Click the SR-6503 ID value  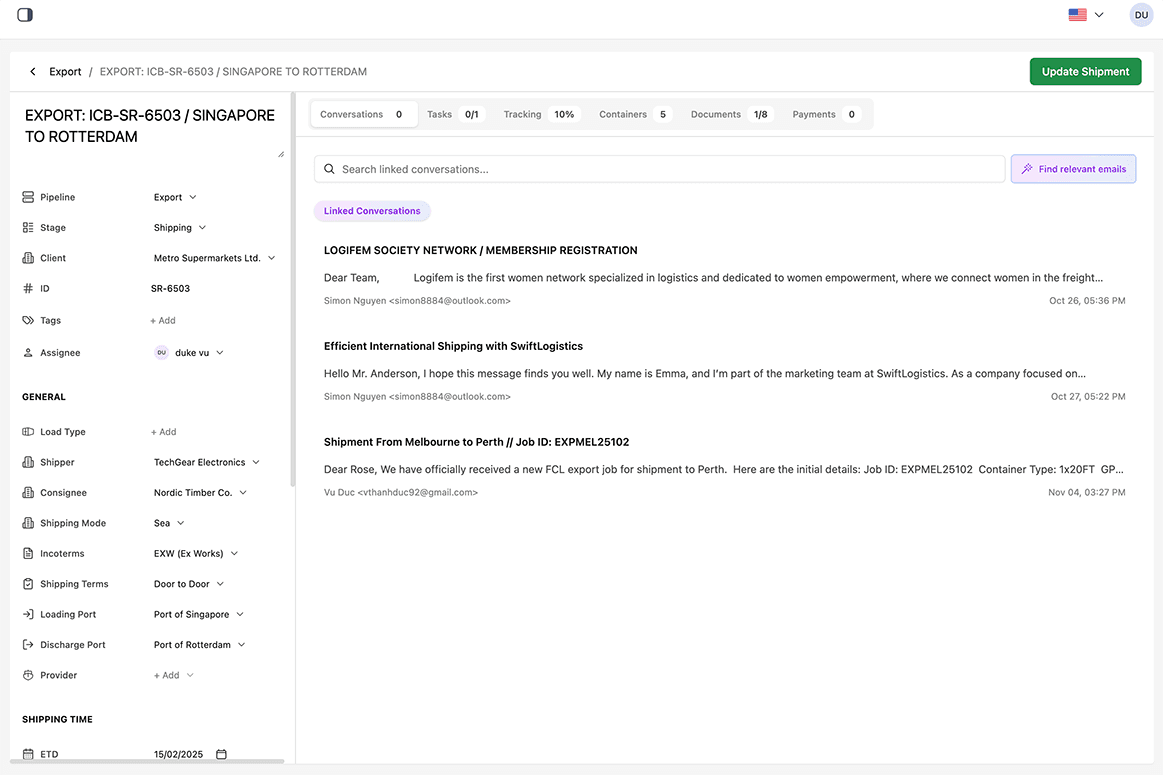pyautogui.click(x=171, y=288)
